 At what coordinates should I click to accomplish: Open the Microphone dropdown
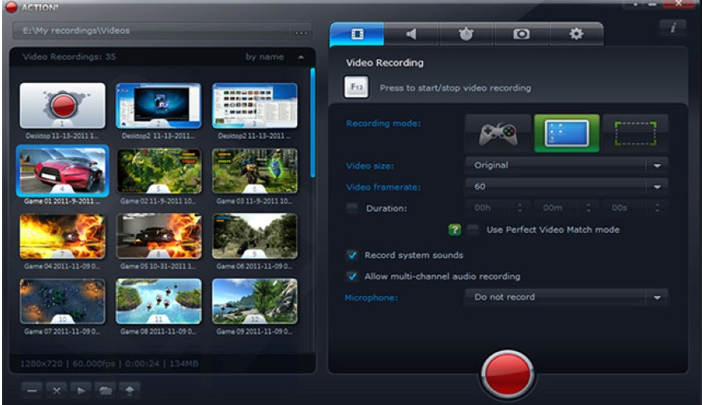(x=566, y=297)
